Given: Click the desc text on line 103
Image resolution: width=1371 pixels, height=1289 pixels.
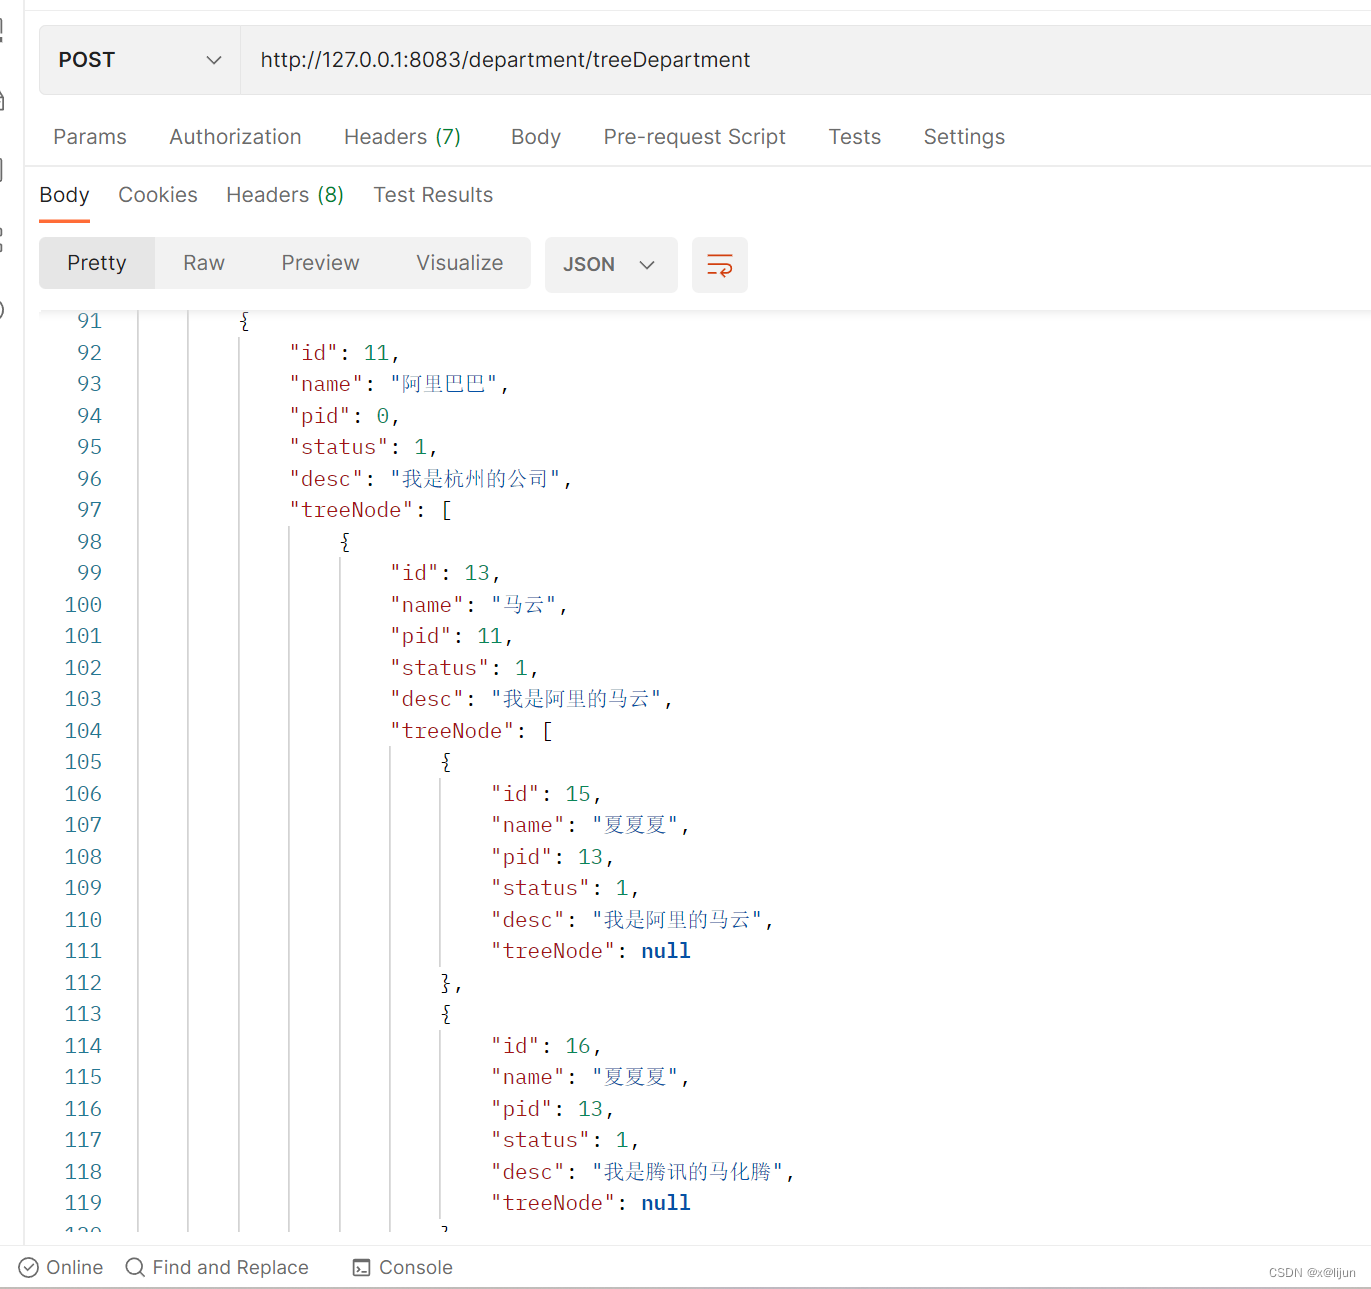Looking at the screenshot, I should pyautogui.click(x=577, y=699).
